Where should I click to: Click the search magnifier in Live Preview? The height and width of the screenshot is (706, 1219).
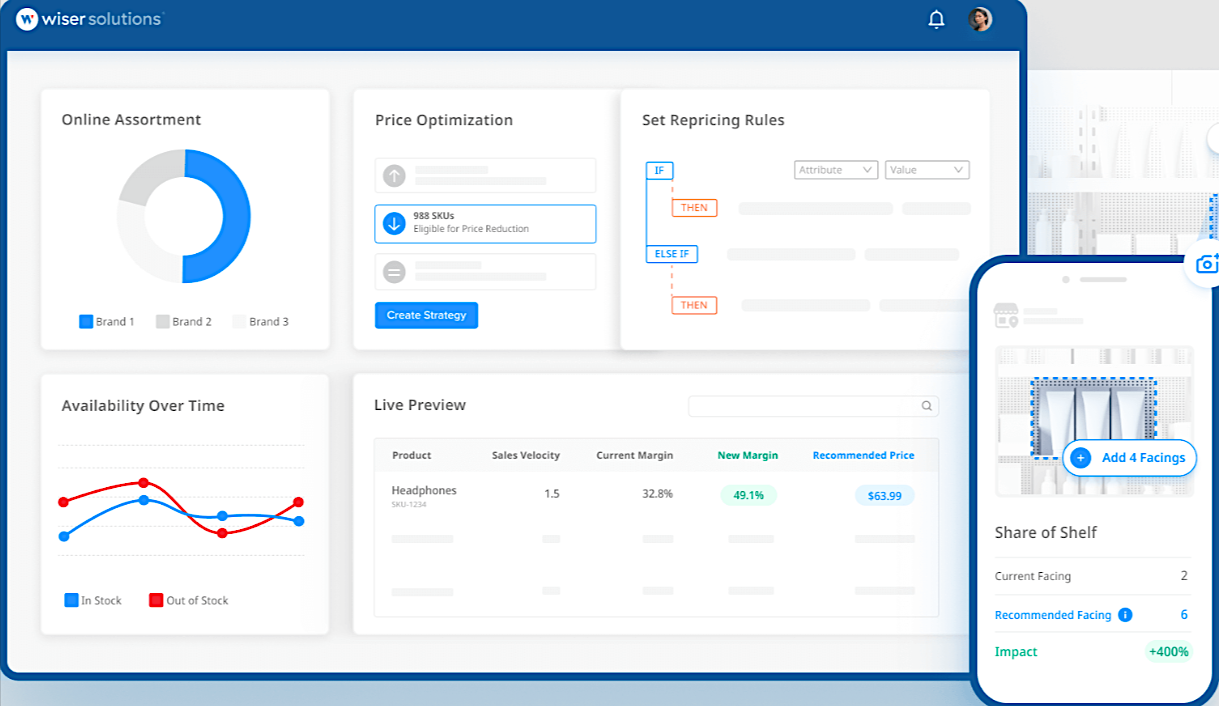pos(927,406)
